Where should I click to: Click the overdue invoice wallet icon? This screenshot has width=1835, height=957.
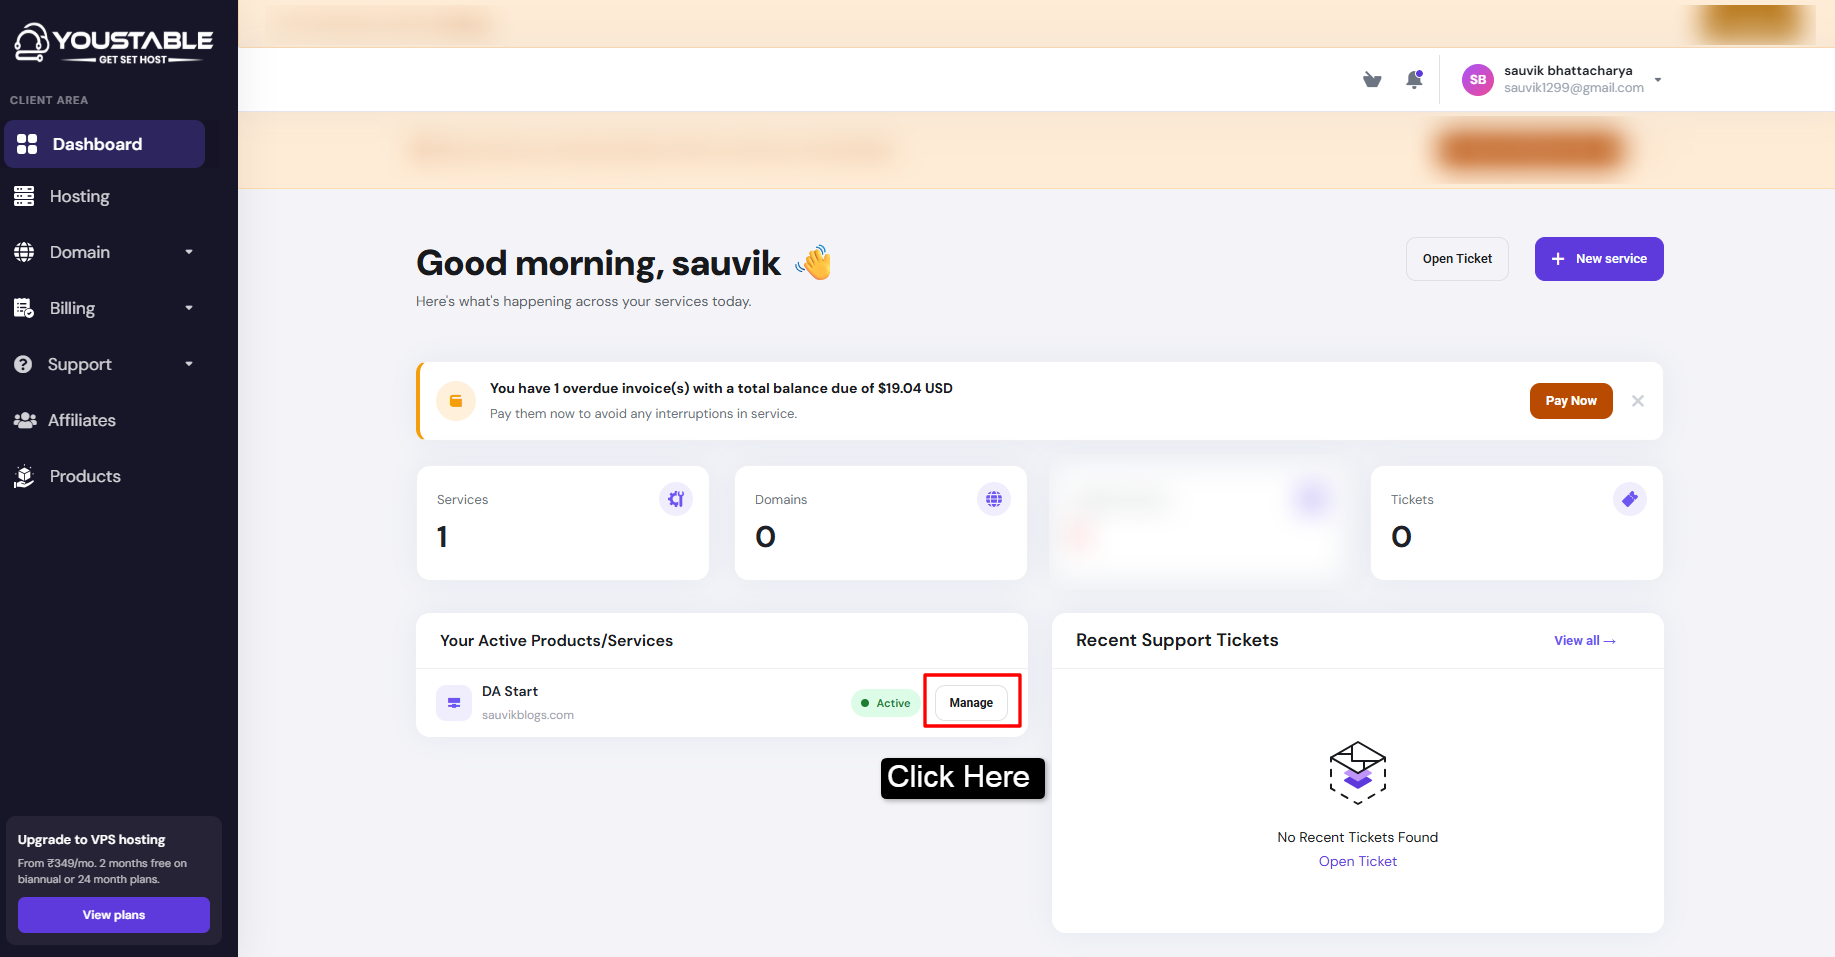pyautogui.click(x=456, y=401)
